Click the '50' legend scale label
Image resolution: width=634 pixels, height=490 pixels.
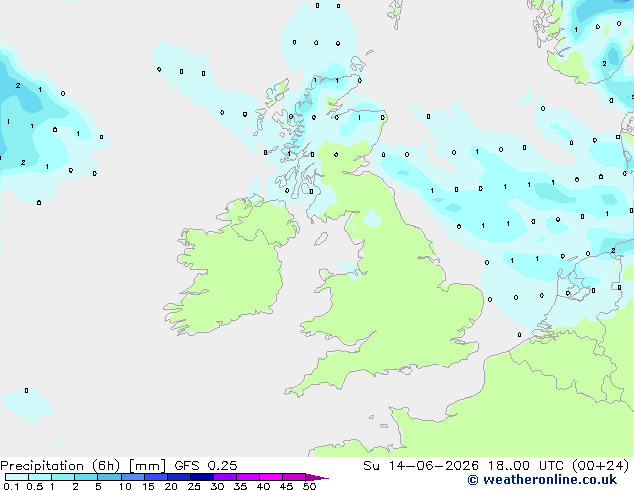click(x=309, y=486)
